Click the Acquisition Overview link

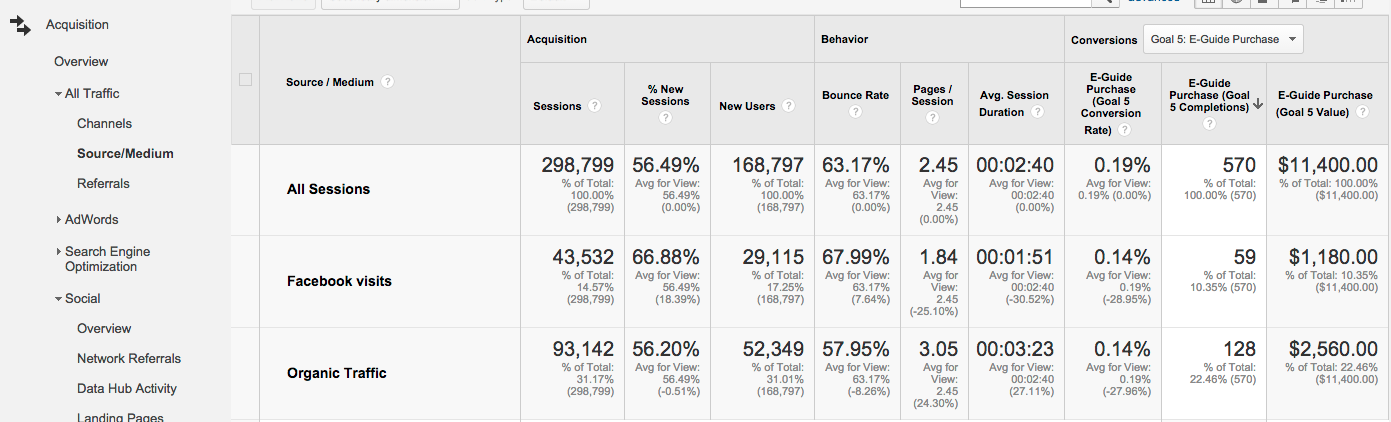pos(81,62)
